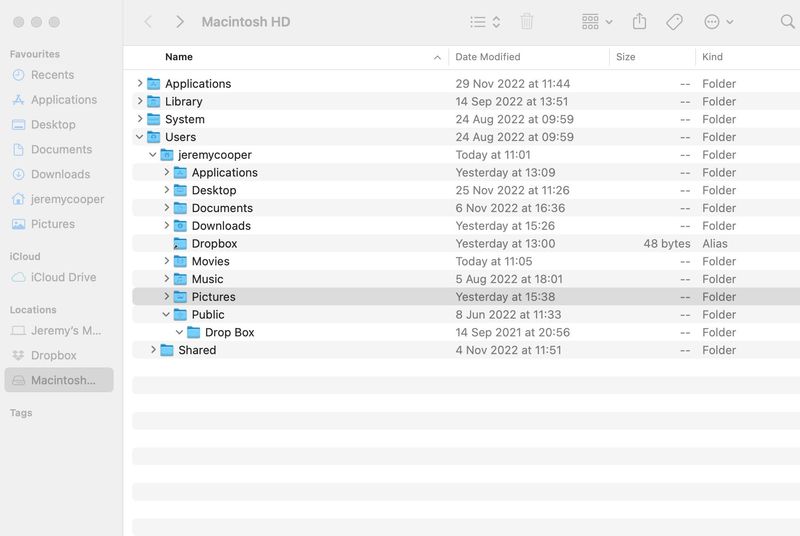The height and width of the screenshot is (536, 800).
Task: Select the Music folder icon
Action: tap(180, 279)
